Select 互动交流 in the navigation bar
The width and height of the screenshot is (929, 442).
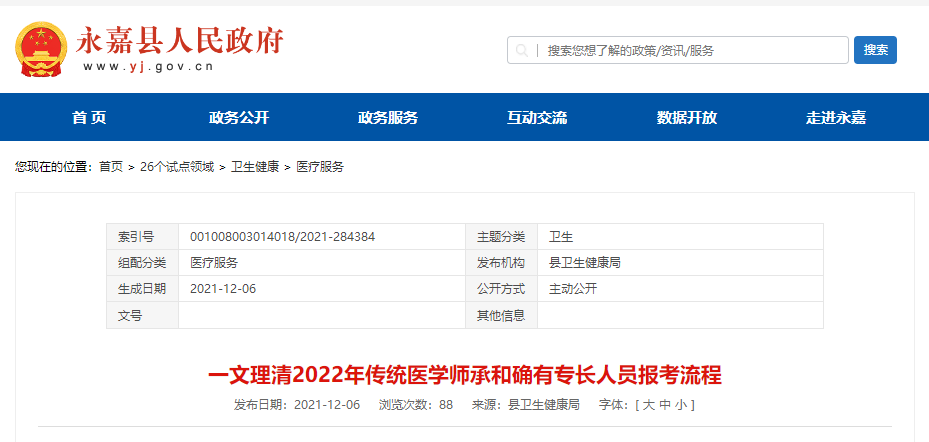[x=537, y=117]
